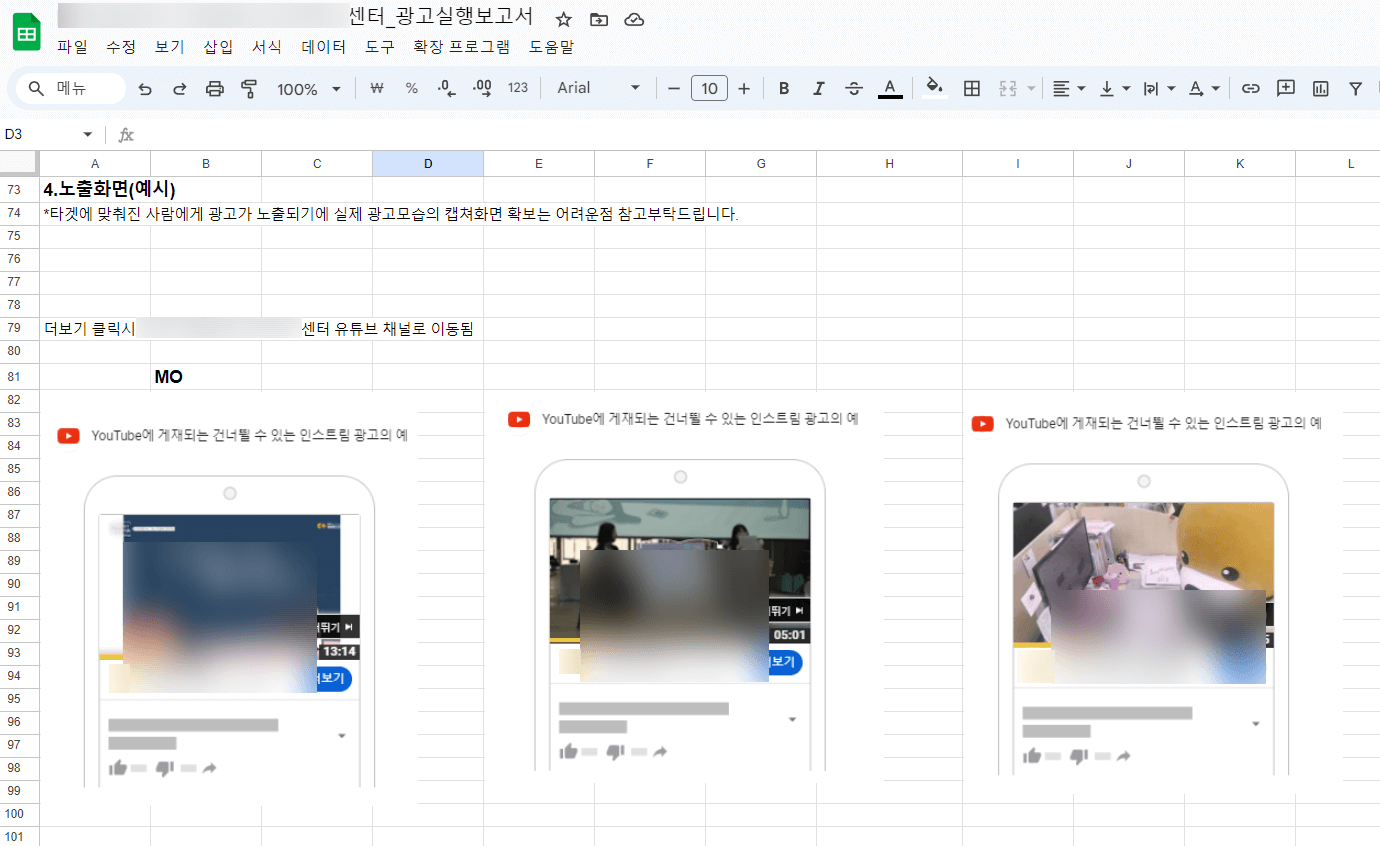
Task: Insert a chart
Action: [1320, 88]
